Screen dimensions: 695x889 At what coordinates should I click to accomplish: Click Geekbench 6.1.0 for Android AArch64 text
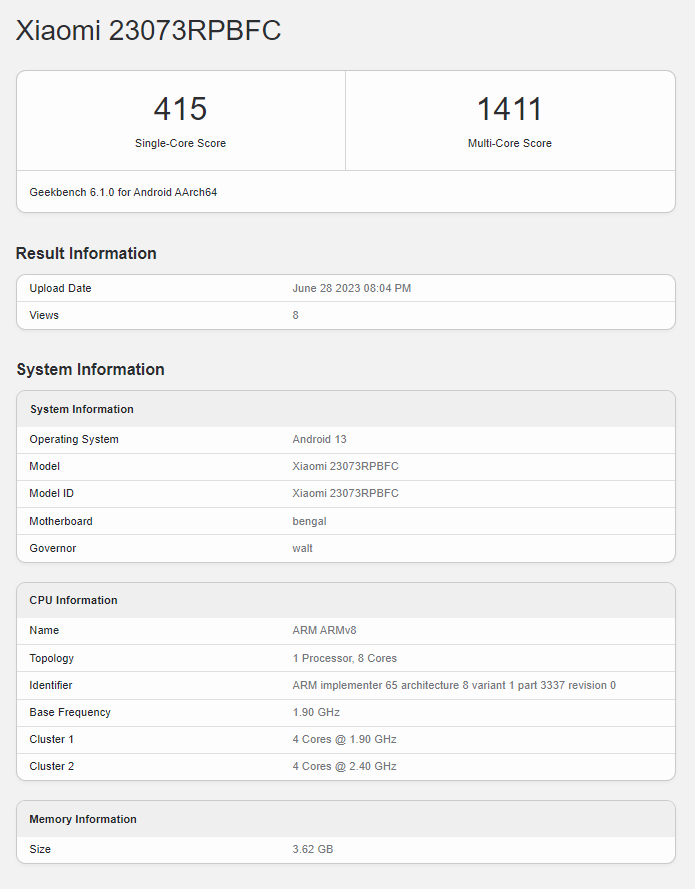tap(123, 192)
